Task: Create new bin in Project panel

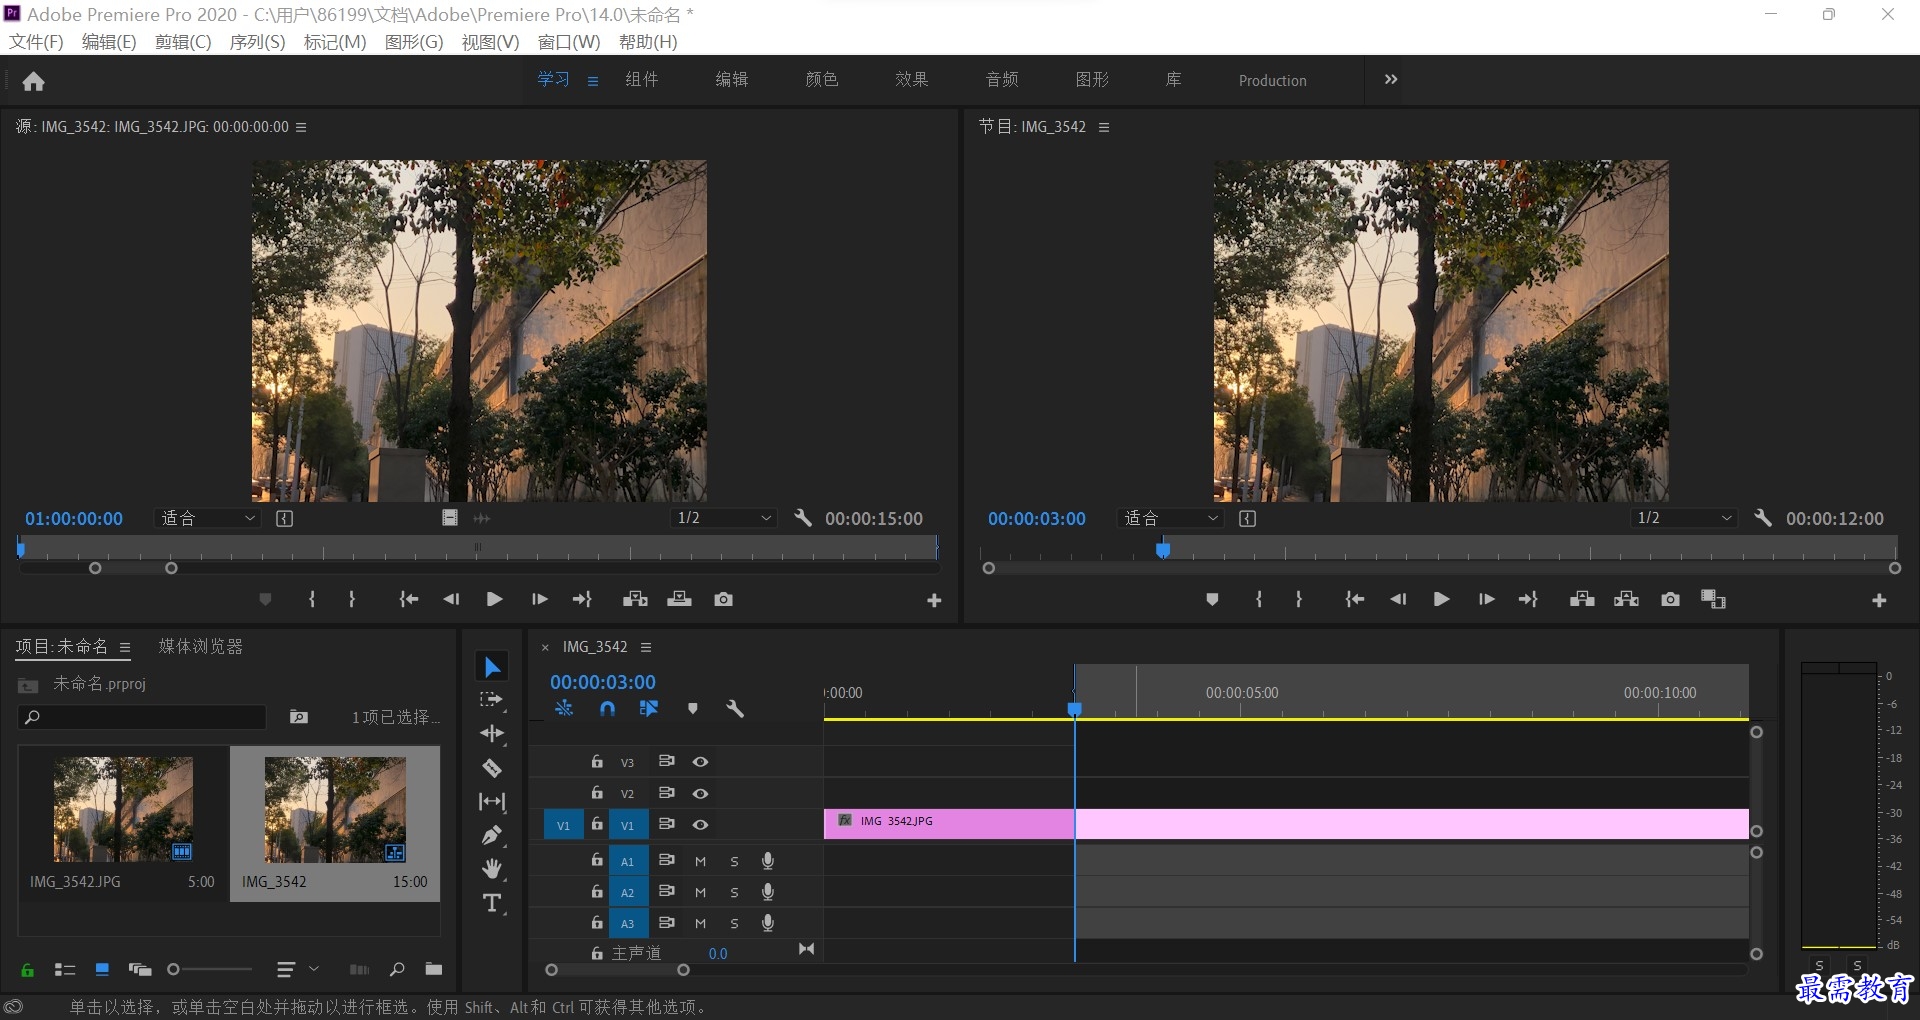Action: click(x=433, y=969)
